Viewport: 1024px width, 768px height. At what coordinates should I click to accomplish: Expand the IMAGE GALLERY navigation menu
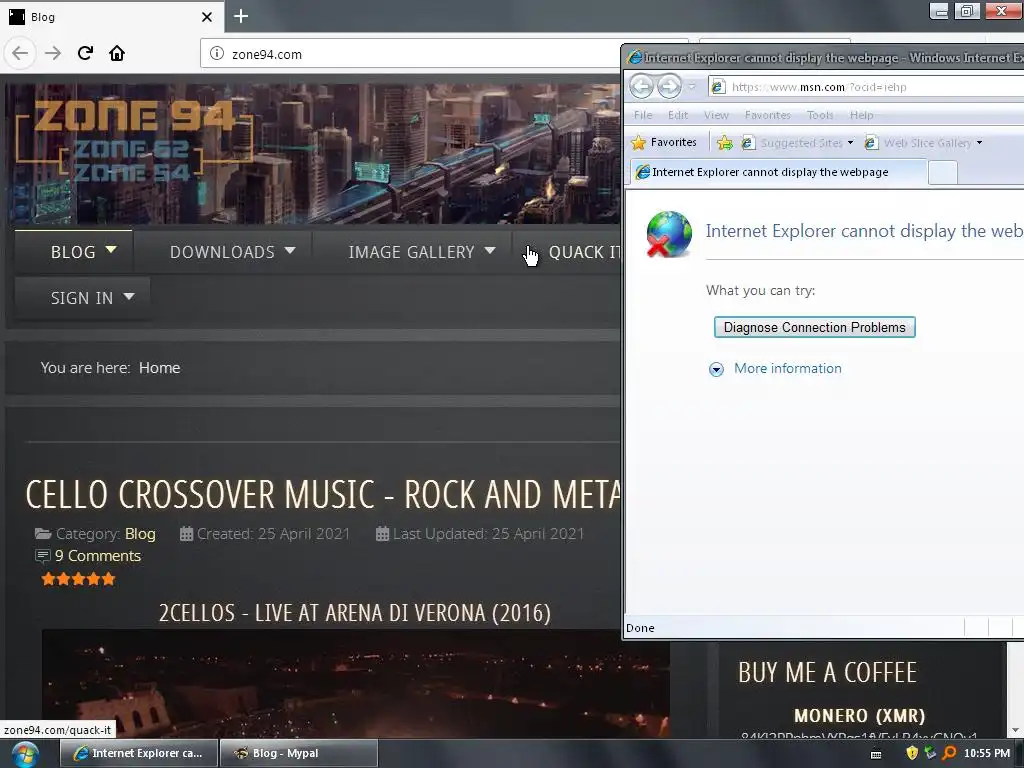pos(421,252)
